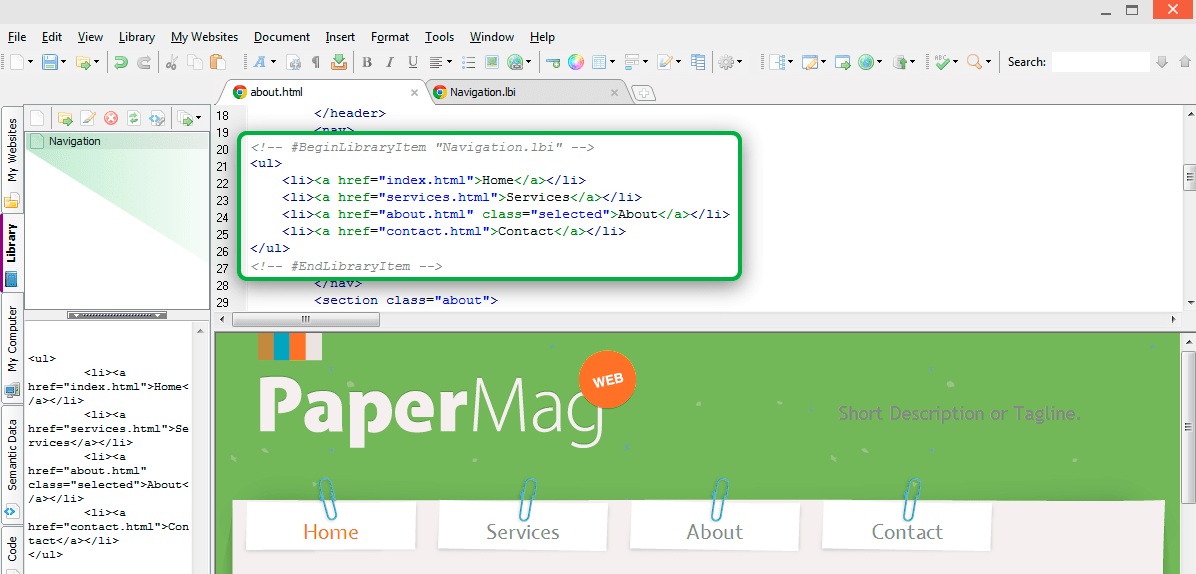The width and height of the screenshot is (1196, 574).
Task: Open the File menu
Action: pyautogui.click(x=17, y=37)
